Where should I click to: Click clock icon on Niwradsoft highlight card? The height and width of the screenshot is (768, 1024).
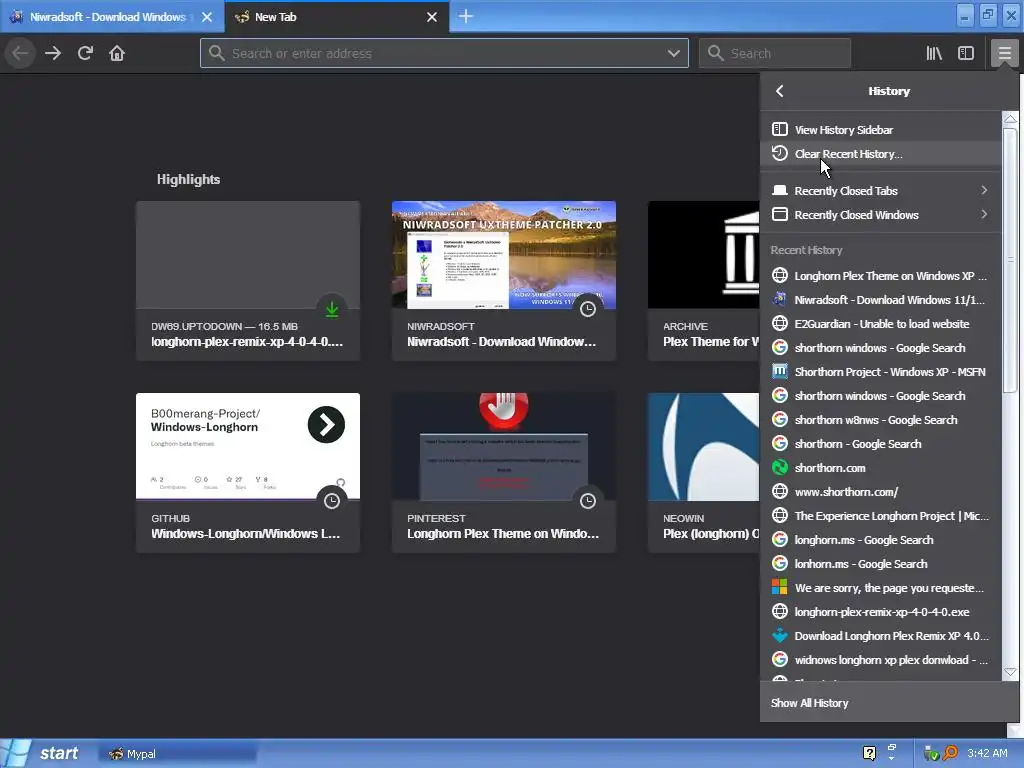click(x=588, y=309)
